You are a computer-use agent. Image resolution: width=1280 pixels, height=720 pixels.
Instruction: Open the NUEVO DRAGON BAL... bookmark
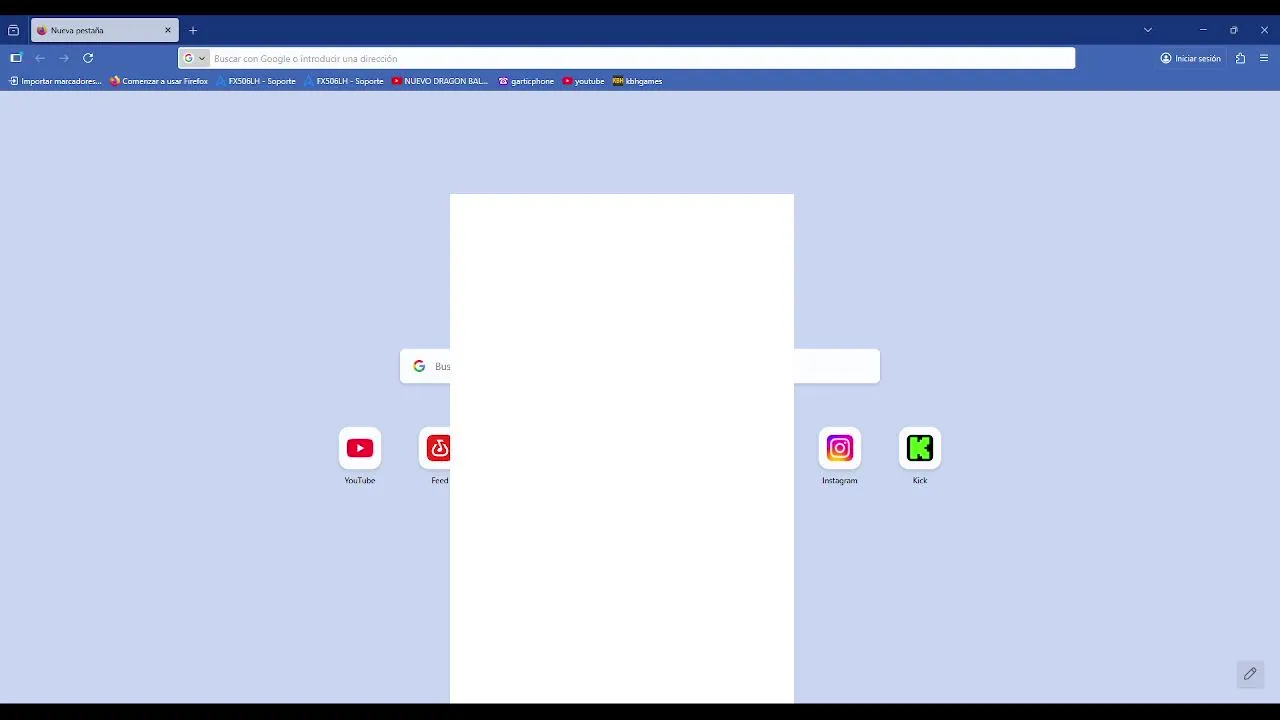440,81
